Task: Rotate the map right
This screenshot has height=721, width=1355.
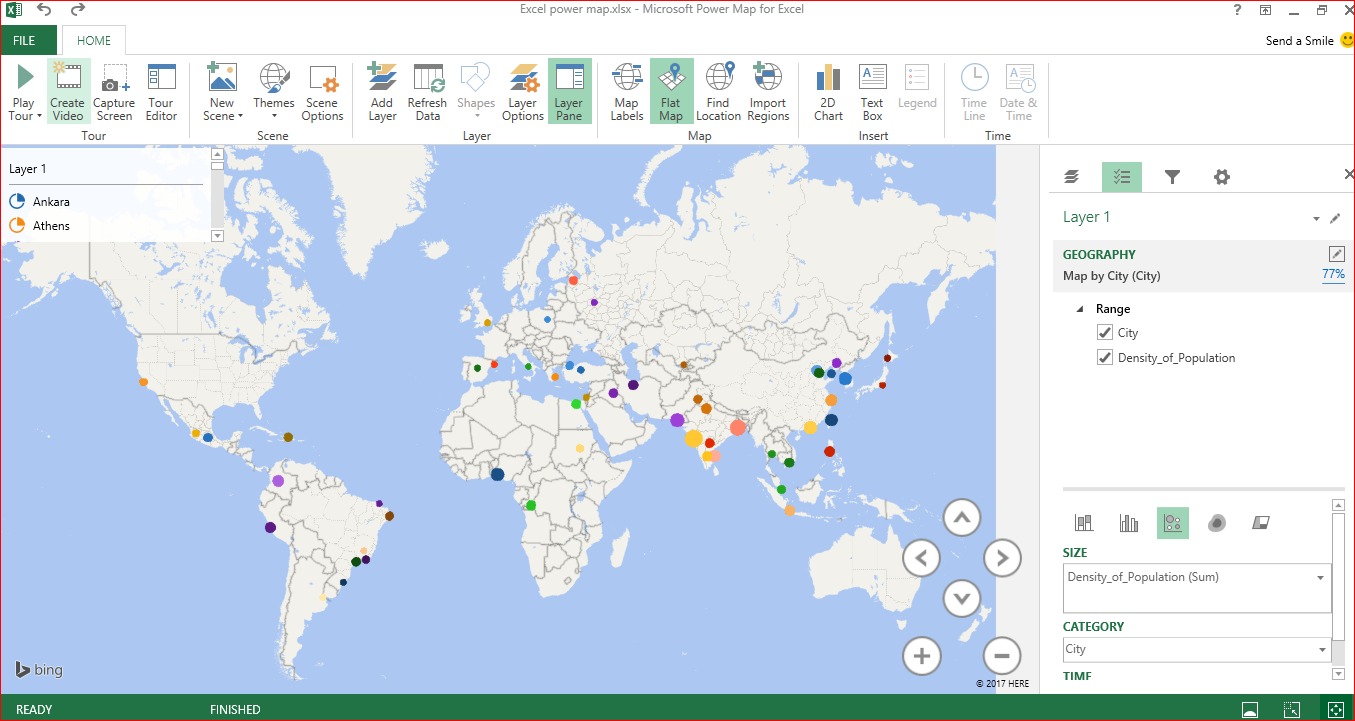Action: [1002, 557]
